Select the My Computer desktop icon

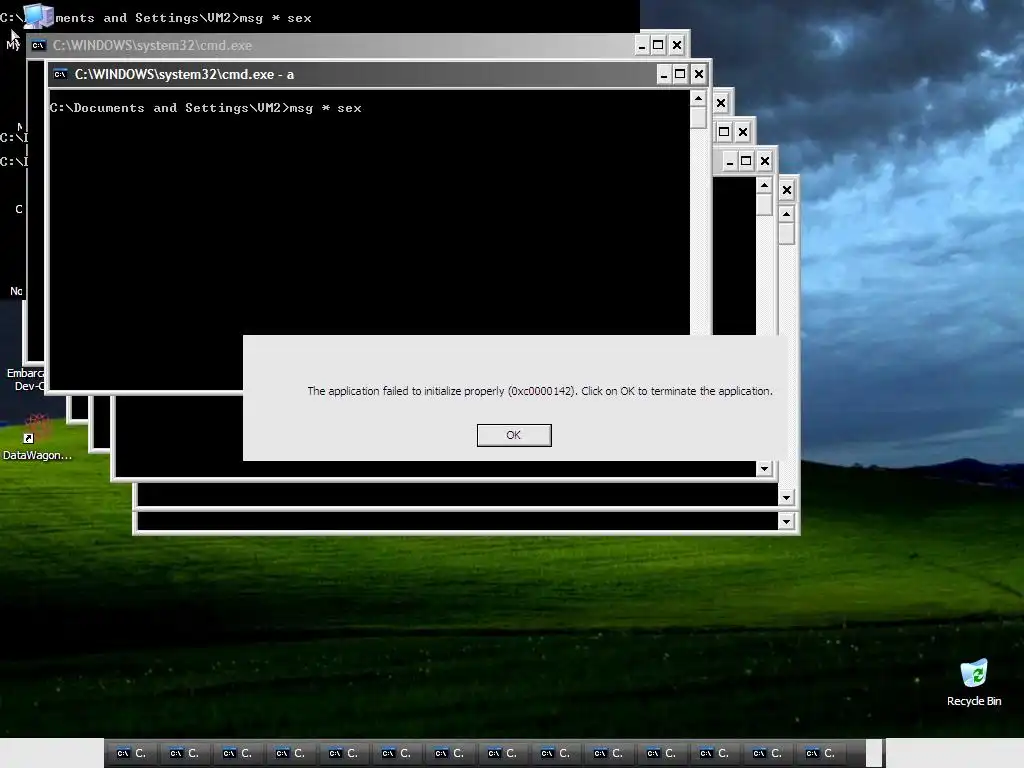(37, 16)
